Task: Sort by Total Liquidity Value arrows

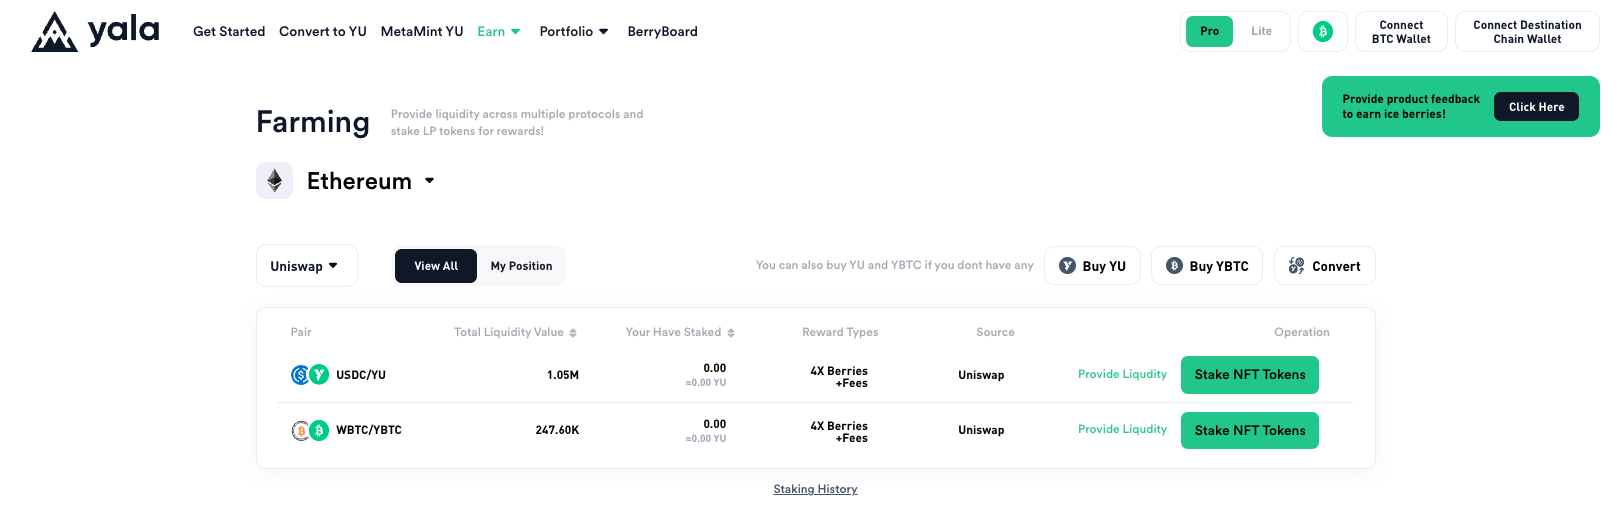Action: (573, 333)
